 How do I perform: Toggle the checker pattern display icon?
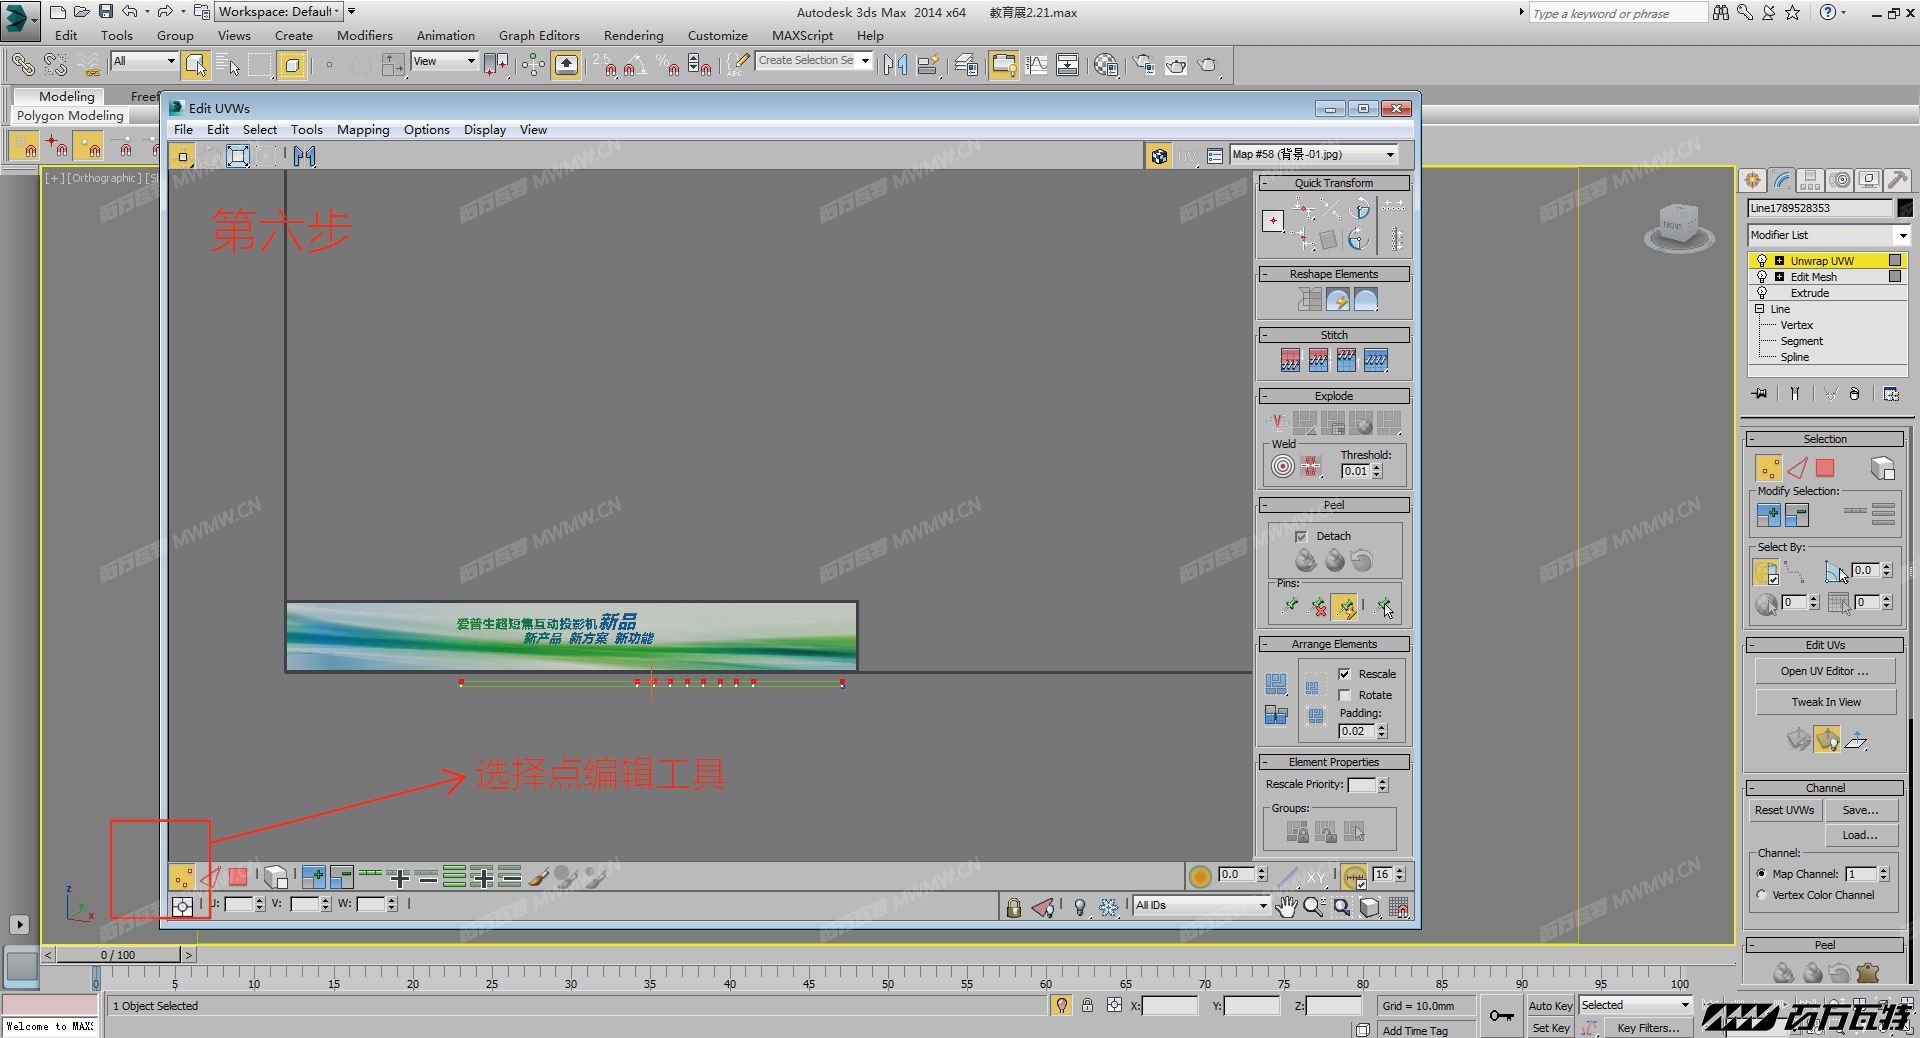1159,156
